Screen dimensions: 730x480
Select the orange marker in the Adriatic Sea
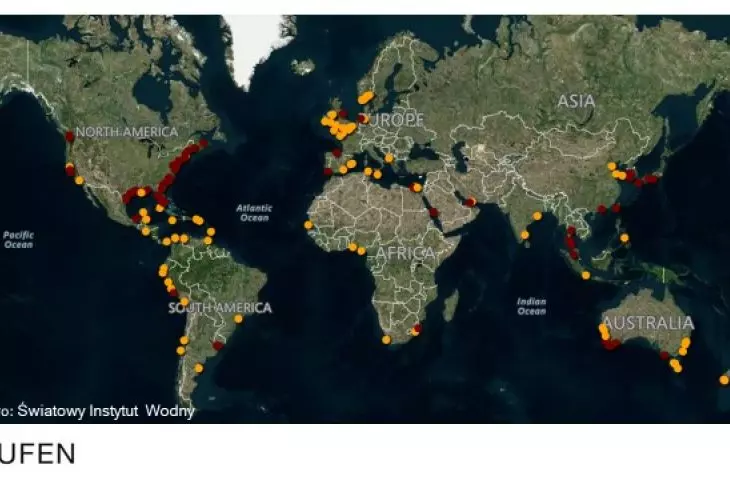click(x=389, y=159)
